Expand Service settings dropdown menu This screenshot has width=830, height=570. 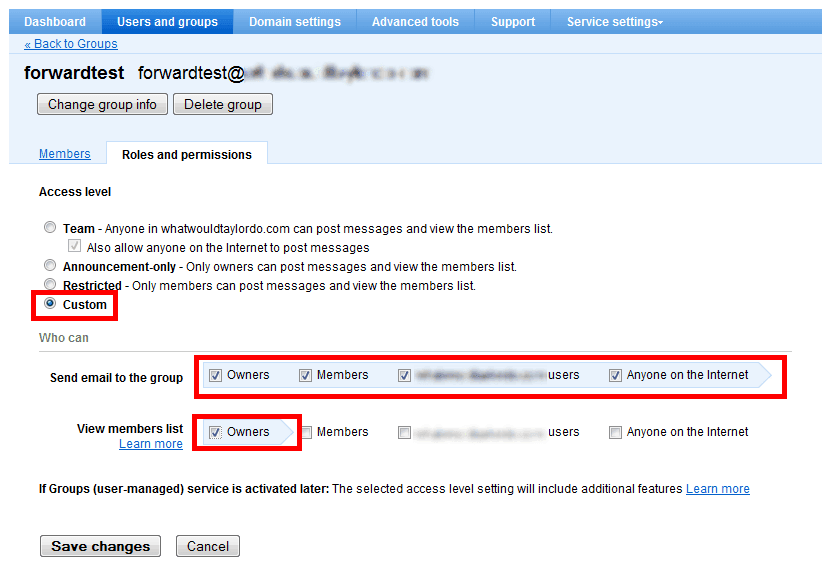pyautogui.click(x=614, y=21)
